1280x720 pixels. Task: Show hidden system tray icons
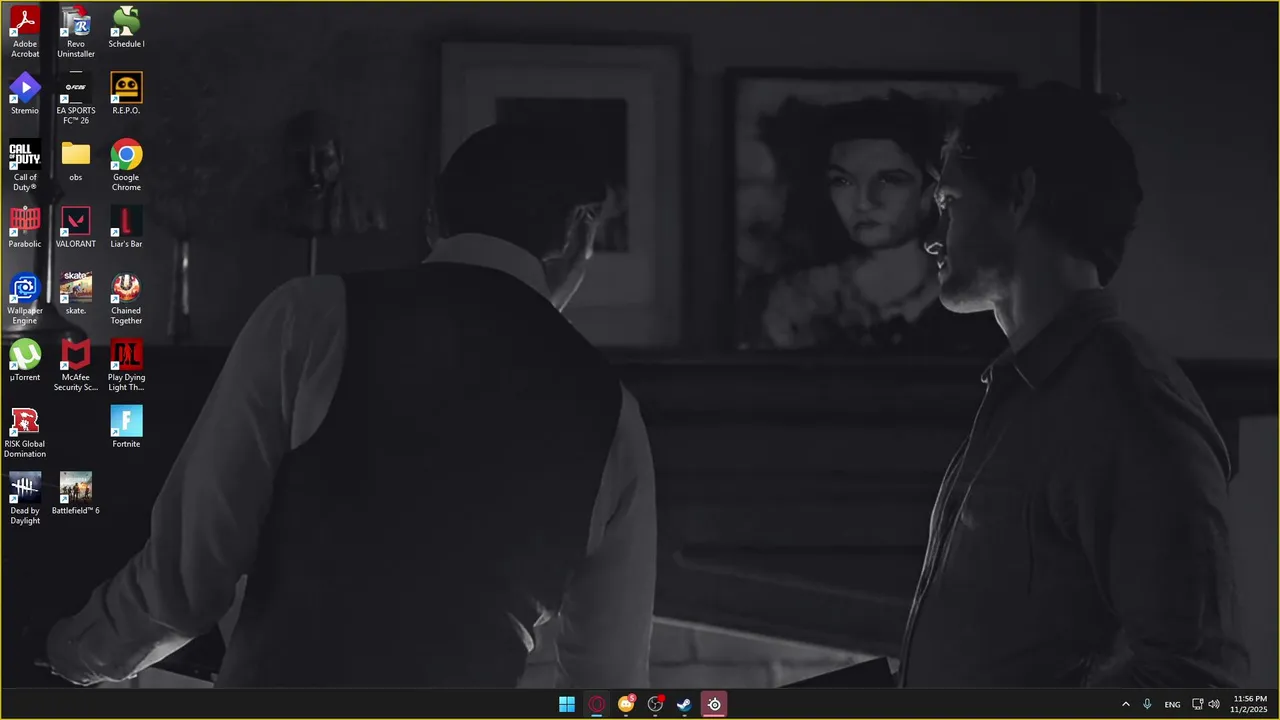click(1125, 704)
